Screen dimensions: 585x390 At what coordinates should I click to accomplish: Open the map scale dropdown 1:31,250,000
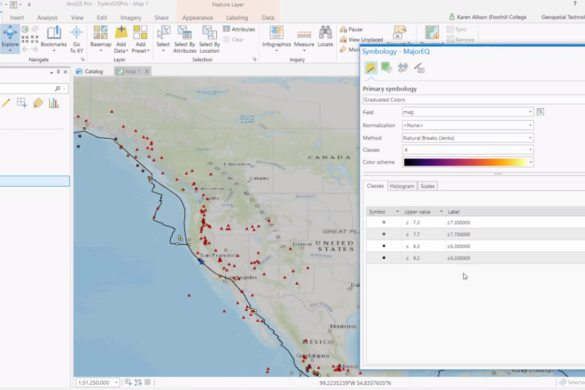(98, 383)
